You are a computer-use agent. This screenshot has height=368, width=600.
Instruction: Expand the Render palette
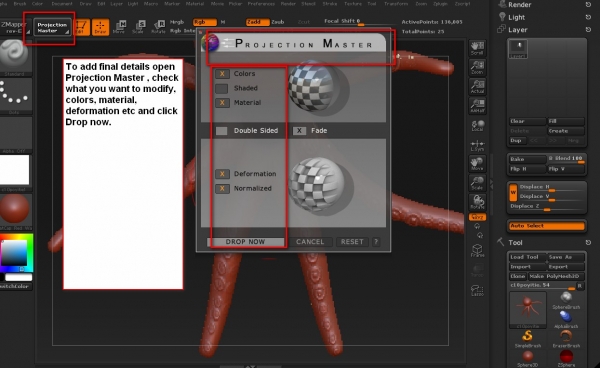[x=519, y=5]
